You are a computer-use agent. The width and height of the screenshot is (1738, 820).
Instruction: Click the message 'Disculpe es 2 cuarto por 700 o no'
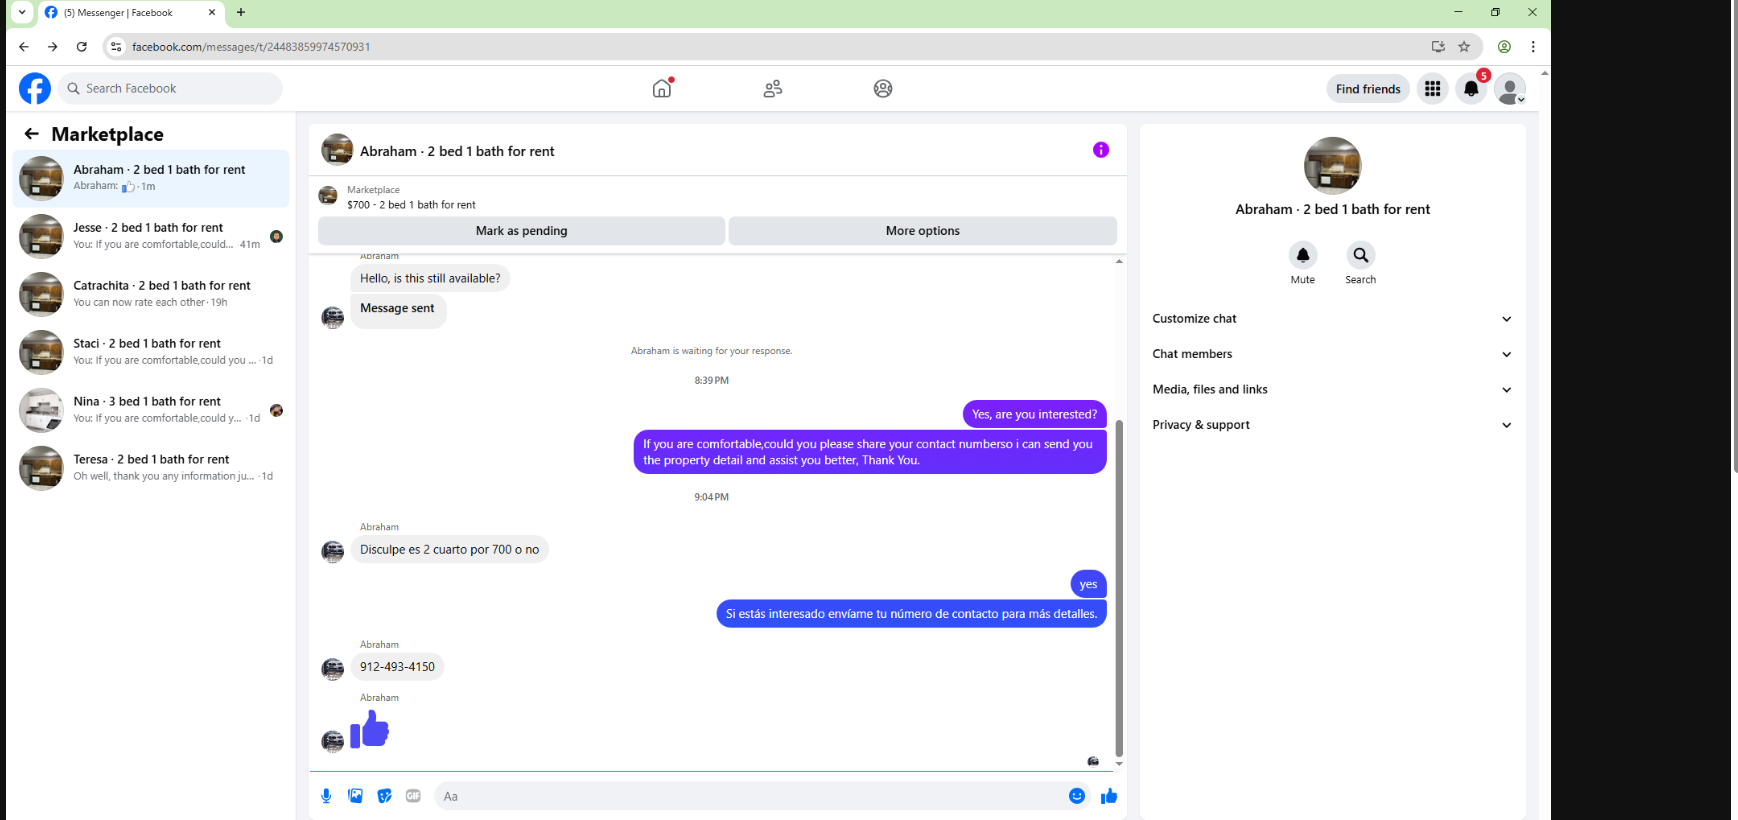coord(449,550)
